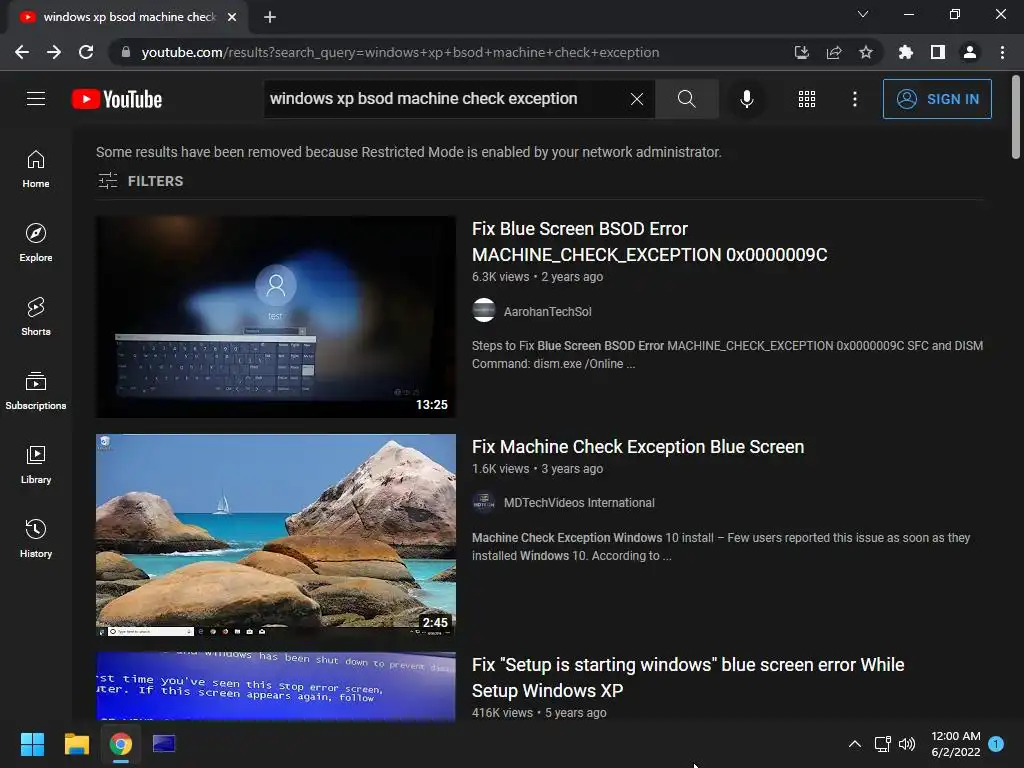Screen dimensions: 1024x768
Task: Open Fix Setup is starting windows video title
Action: [x=688, y=677]
